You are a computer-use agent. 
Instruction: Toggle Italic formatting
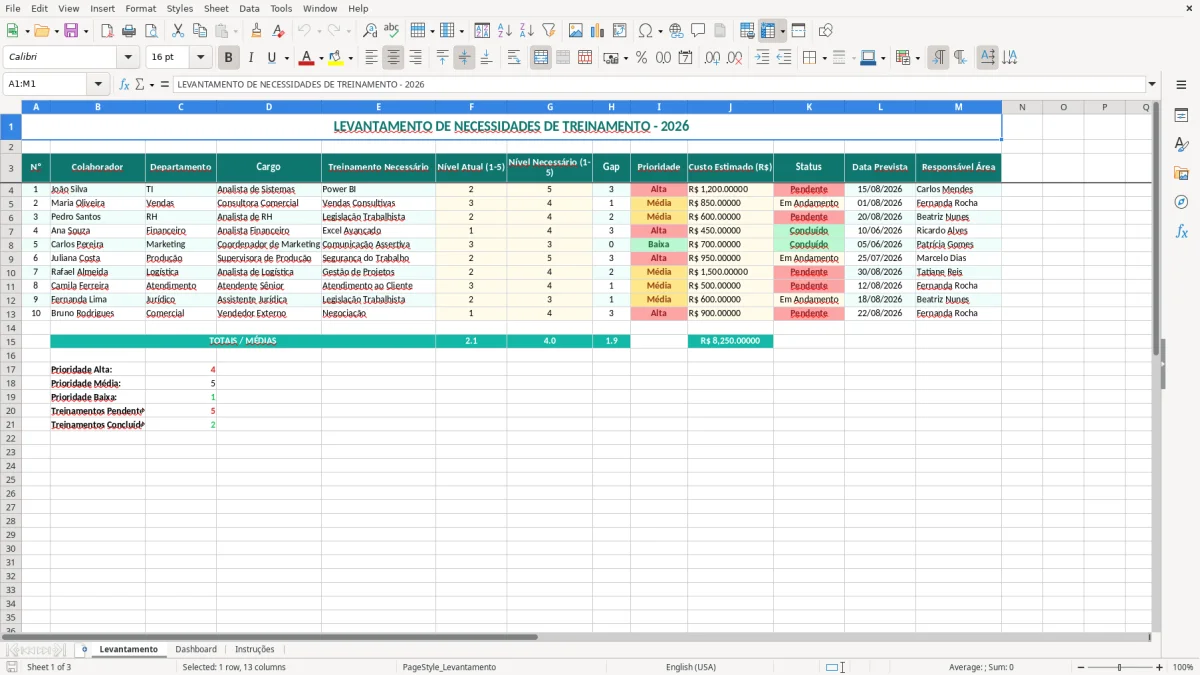pos(251,58)
